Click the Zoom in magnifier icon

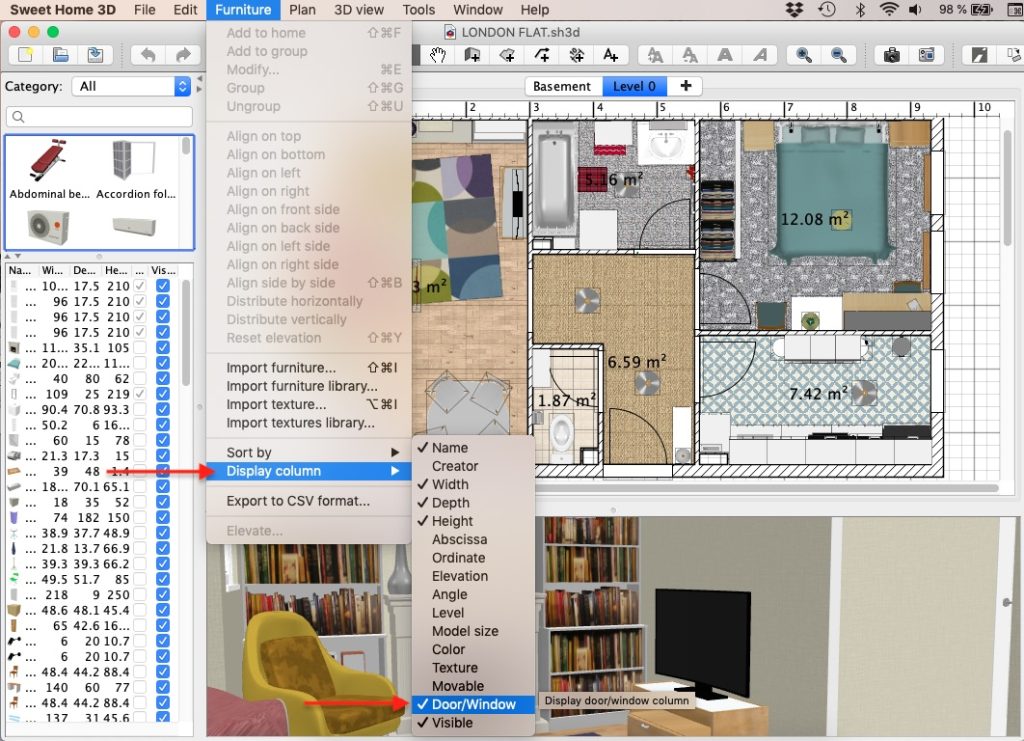(x=803, y=55)
